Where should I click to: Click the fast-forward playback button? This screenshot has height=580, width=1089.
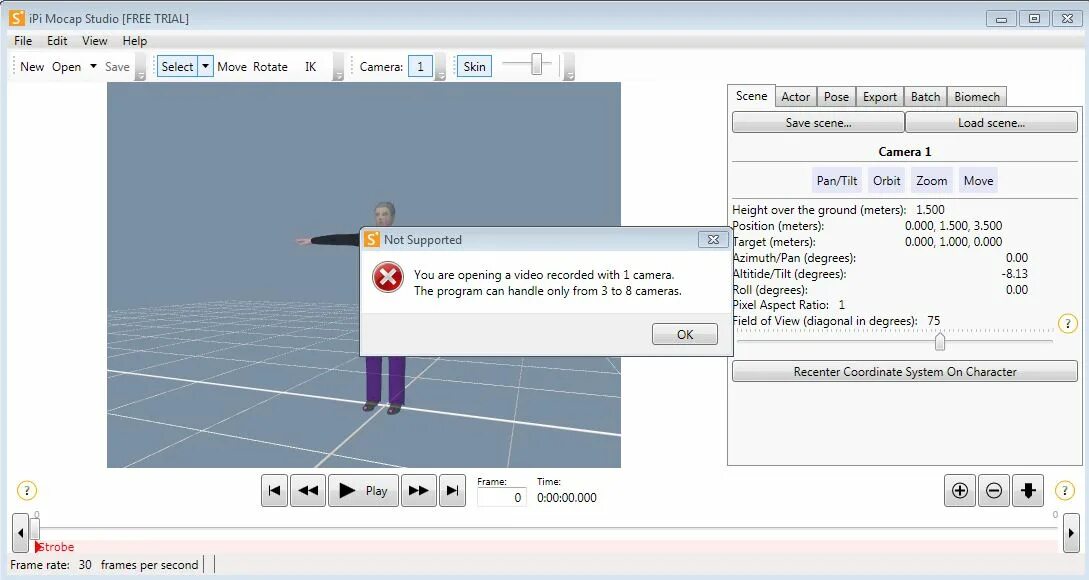pyautogui.click(x=419, y=491)
